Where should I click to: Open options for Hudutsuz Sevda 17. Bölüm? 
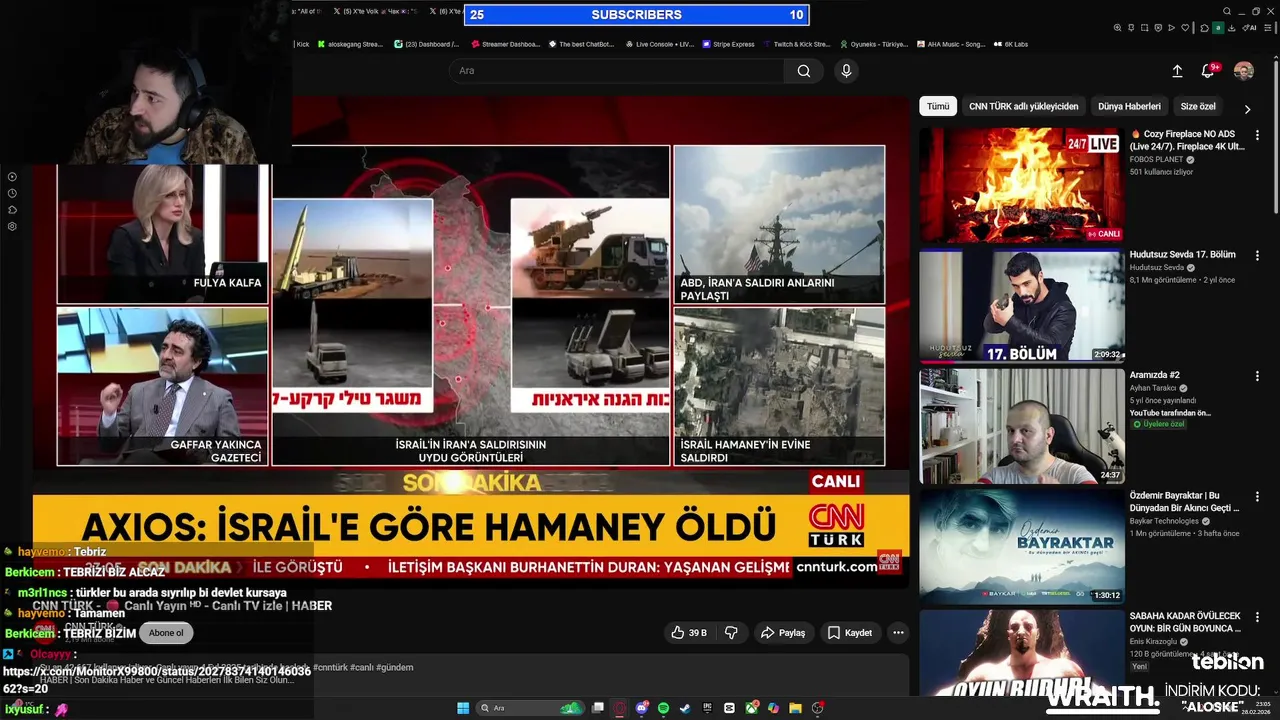(1257, 256)
